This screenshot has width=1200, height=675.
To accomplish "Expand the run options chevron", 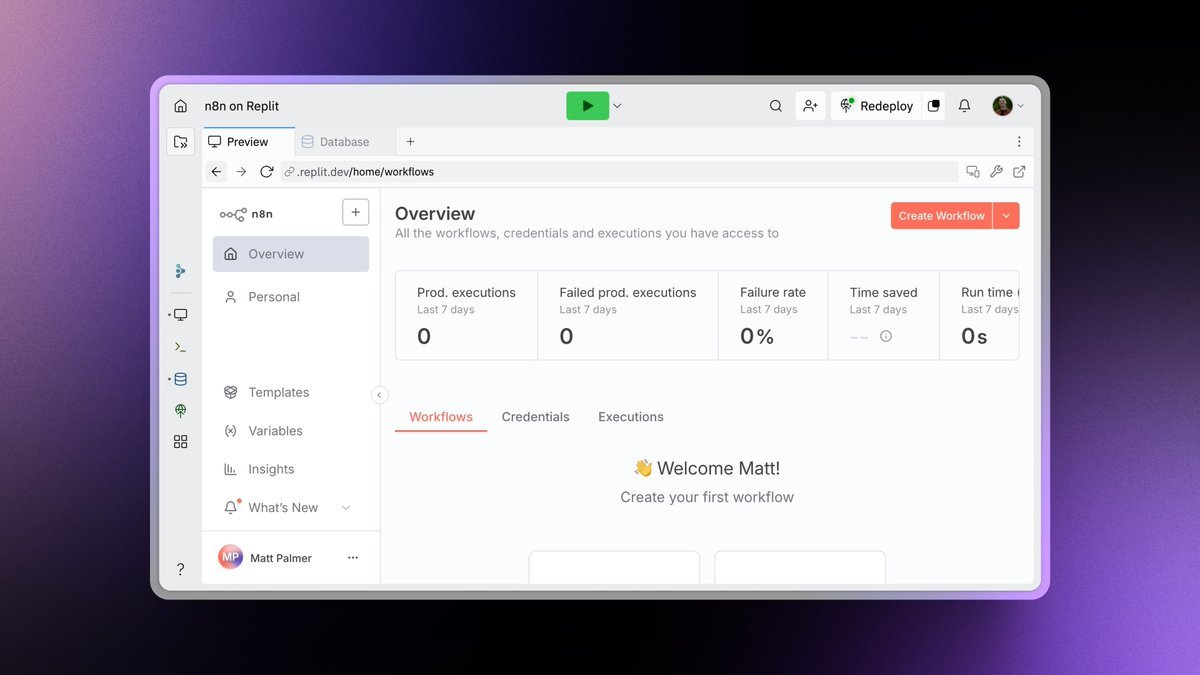I will (x=618, y=106).
